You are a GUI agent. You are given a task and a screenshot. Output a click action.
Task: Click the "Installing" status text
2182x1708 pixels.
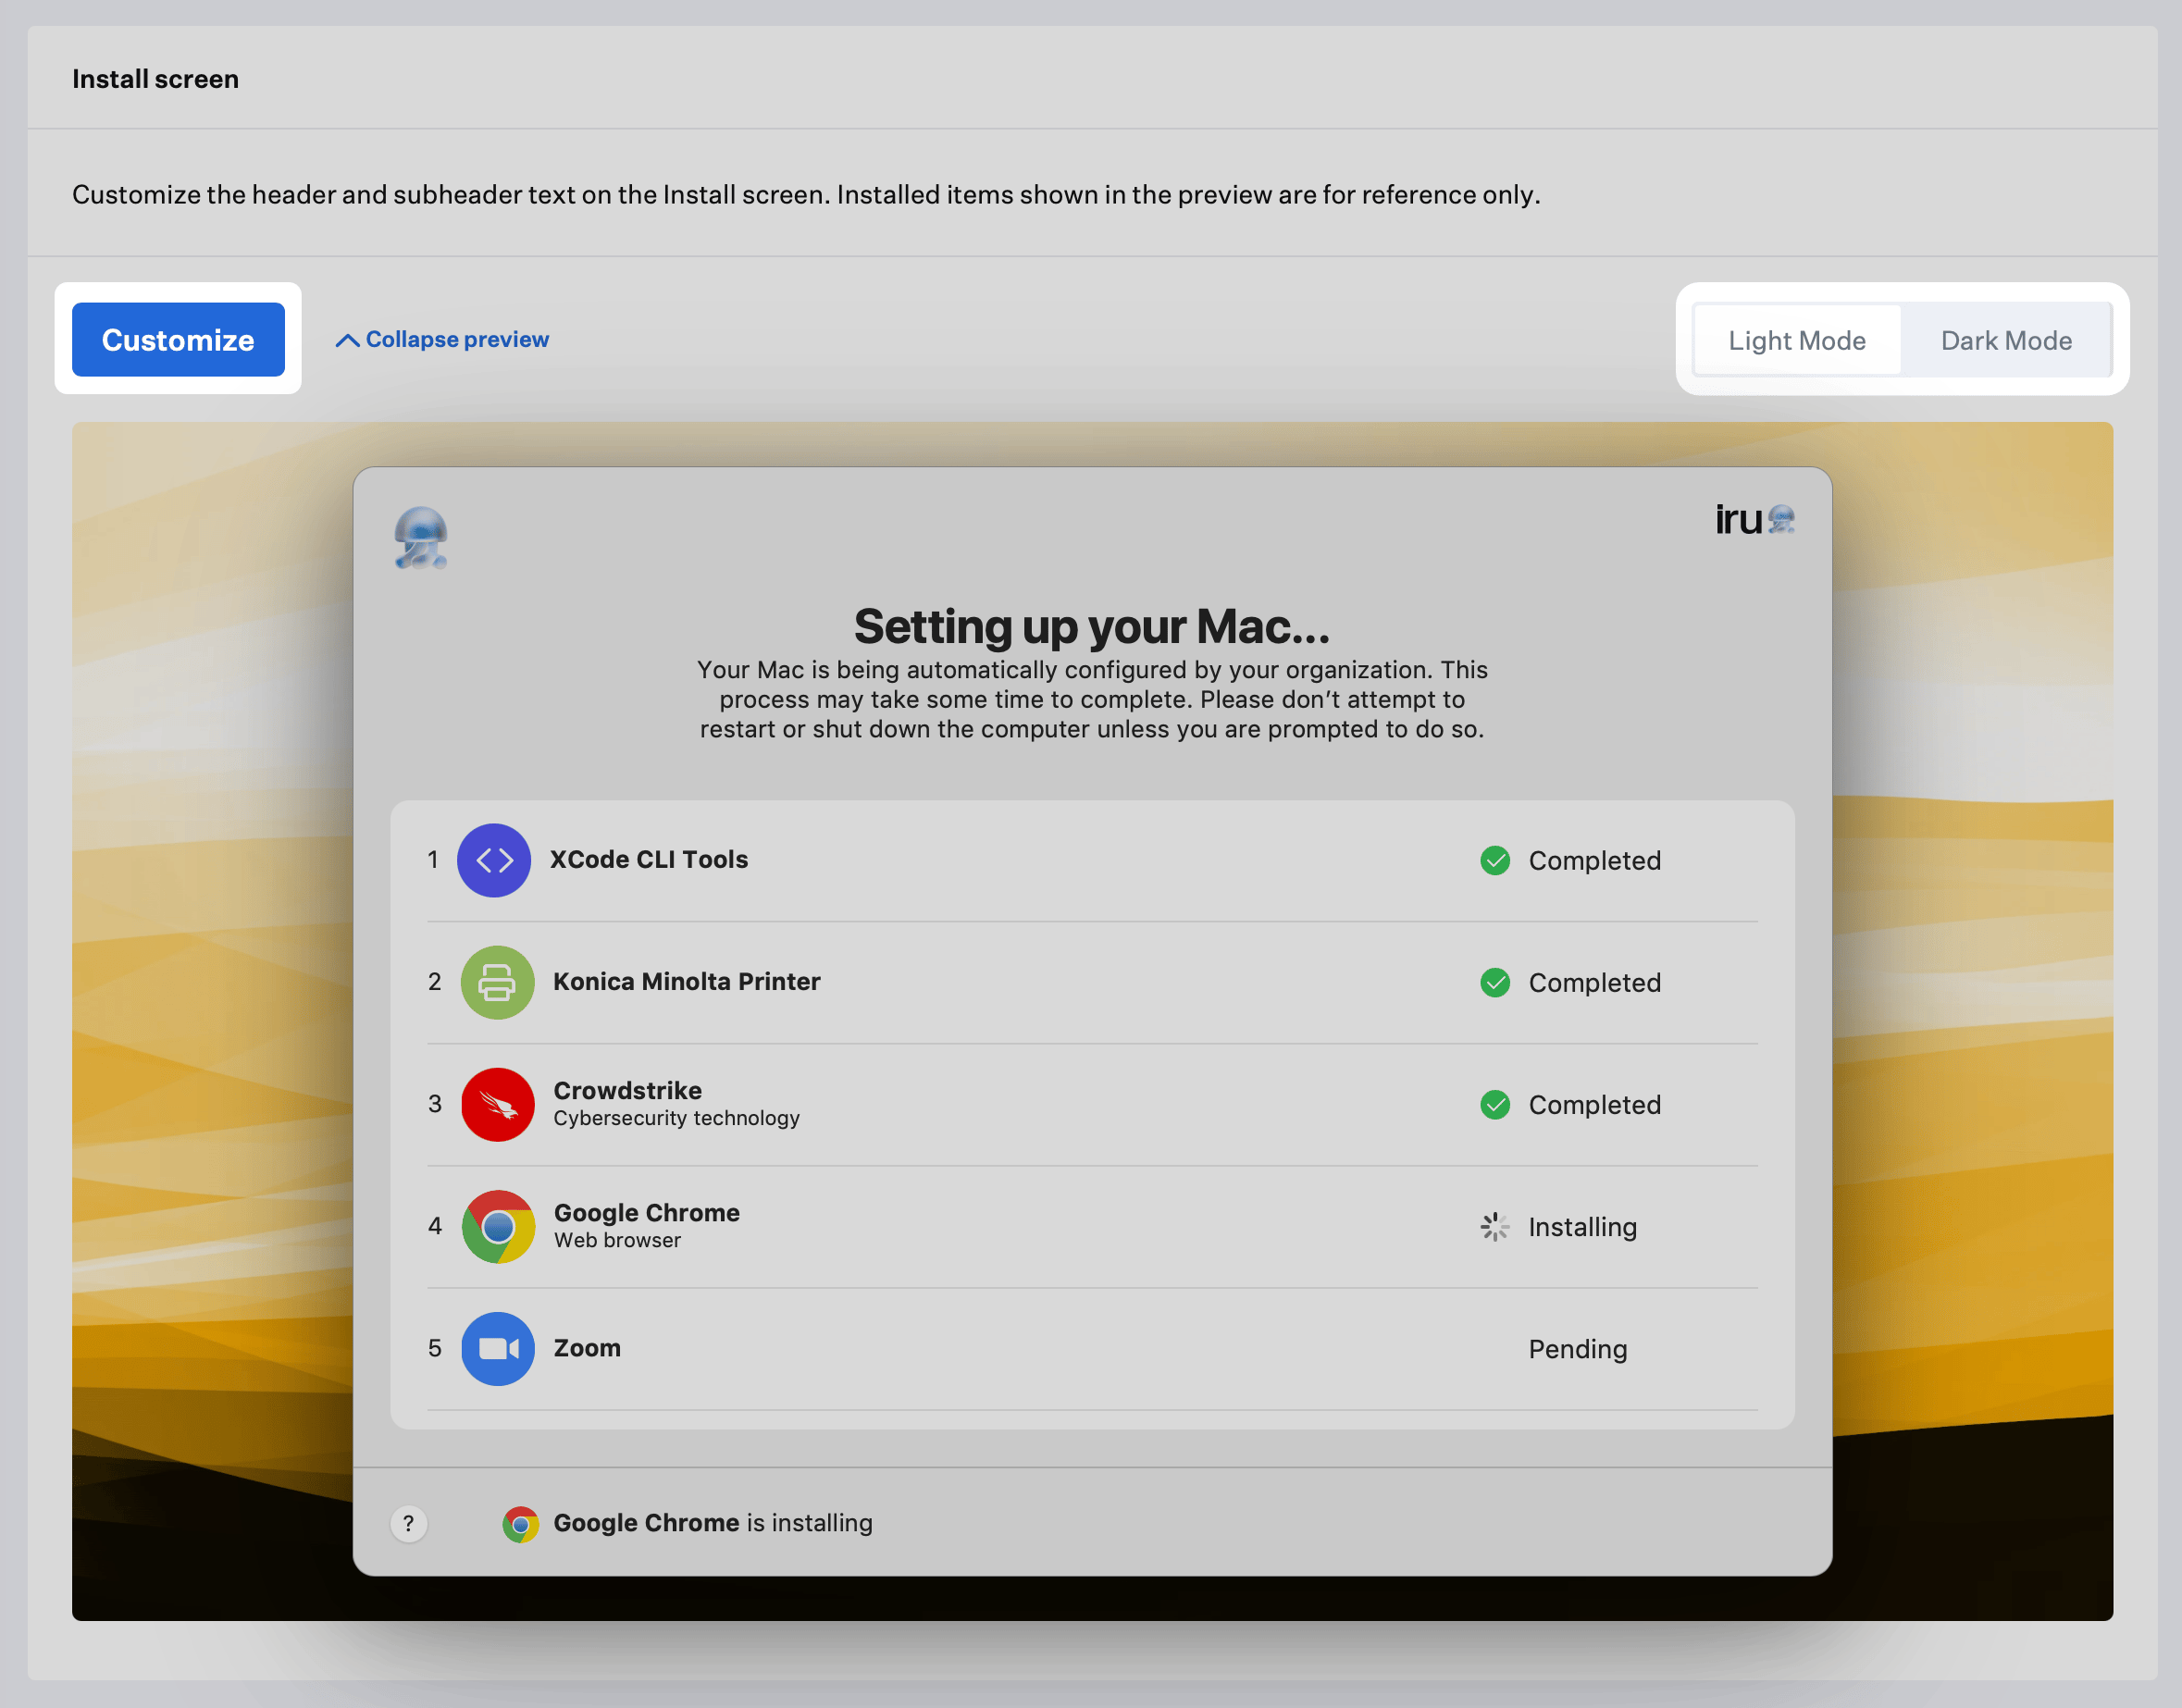[x=1582, y=1227]
